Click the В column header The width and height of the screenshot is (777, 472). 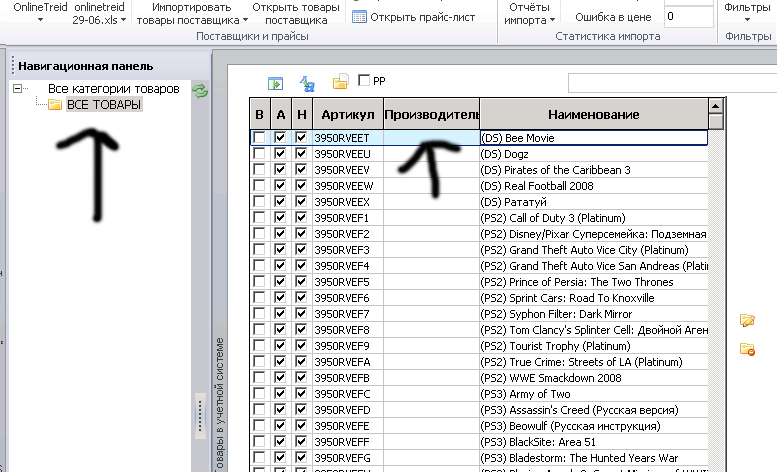[260, 114]
